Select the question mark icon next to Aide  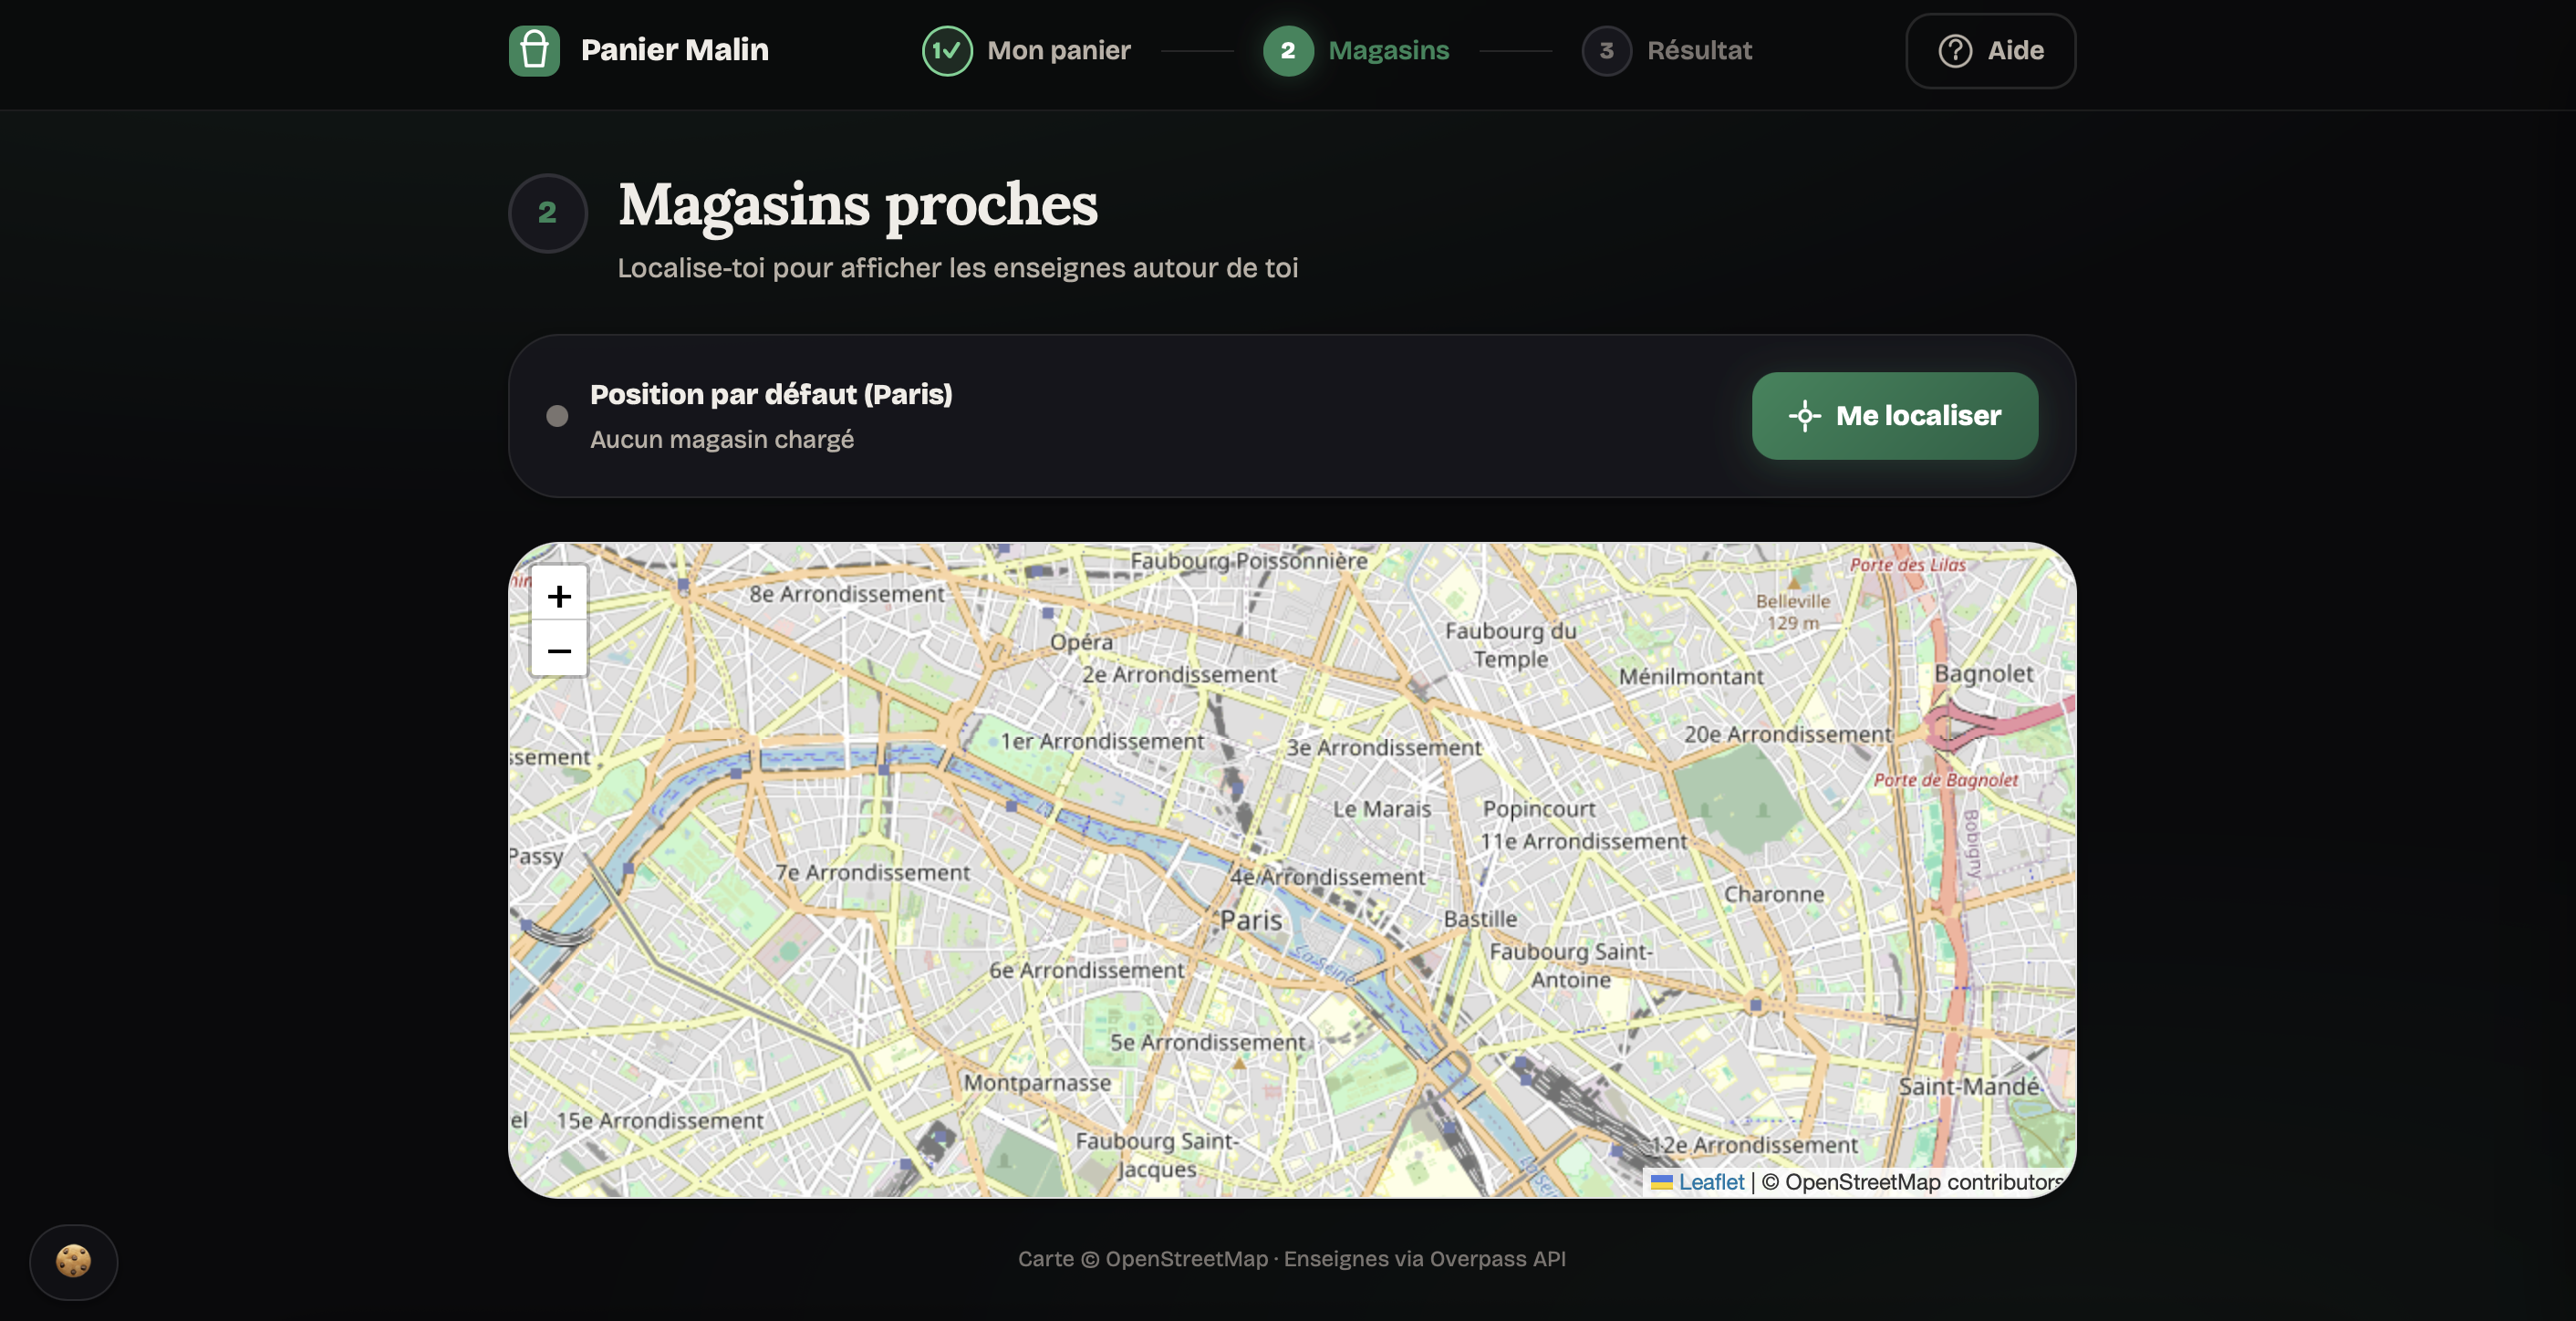1955,50
